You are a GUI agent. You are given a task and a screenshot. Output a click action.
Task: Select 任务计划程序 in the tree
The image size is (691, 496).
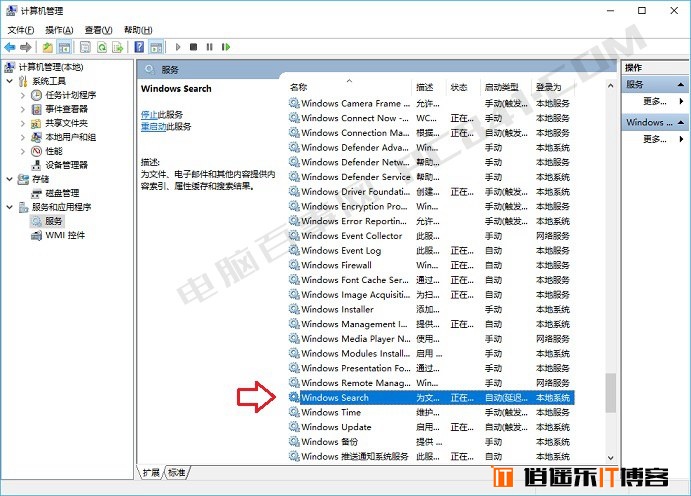(x=71, y=95)
